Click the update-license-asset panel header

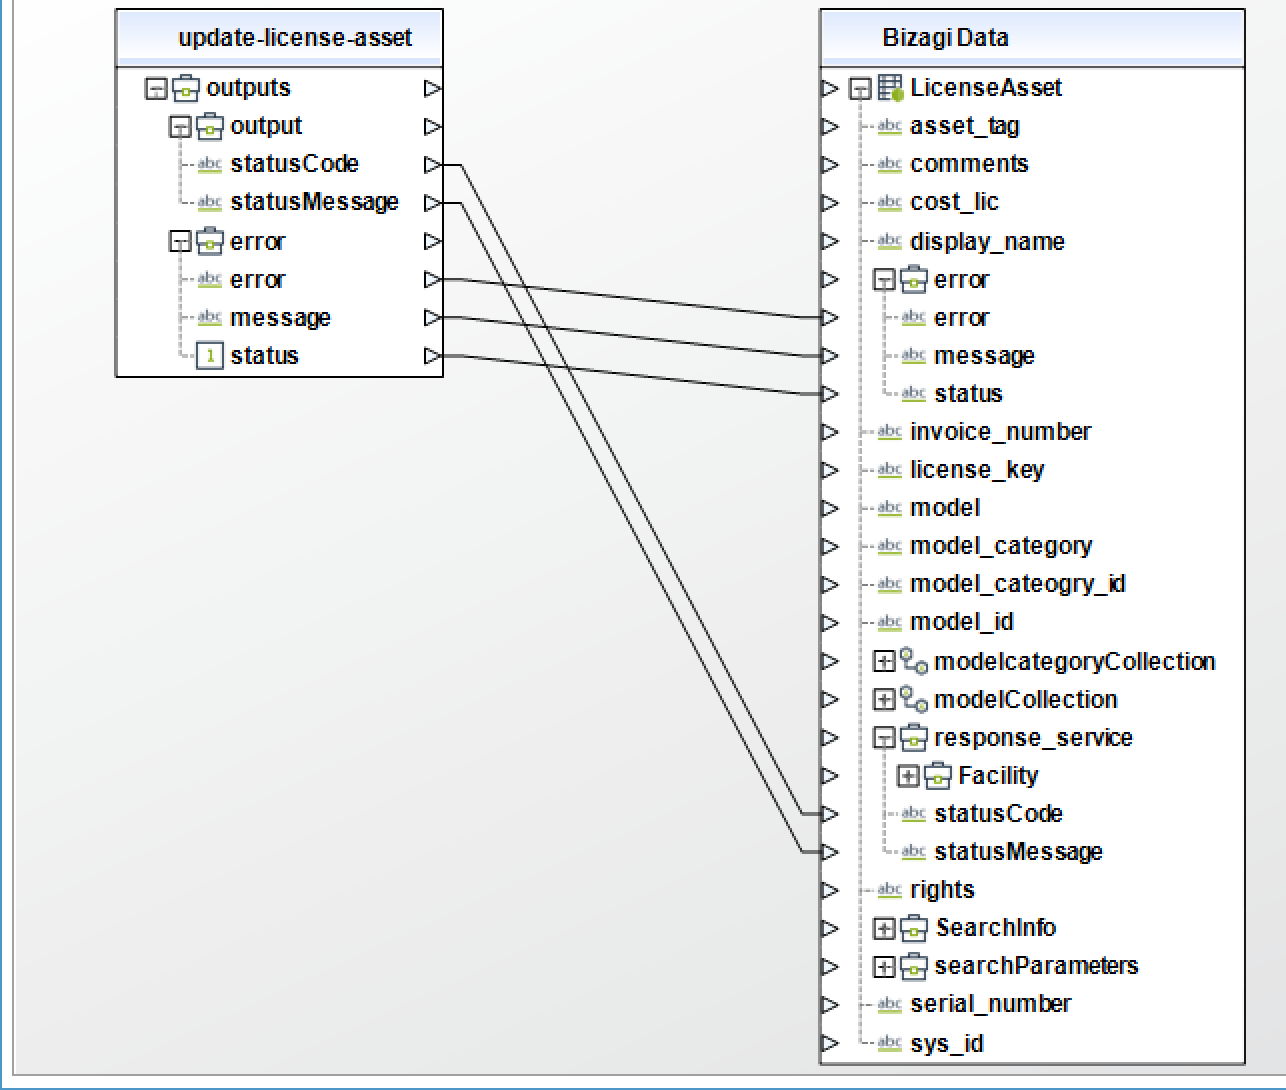(279, 38)
